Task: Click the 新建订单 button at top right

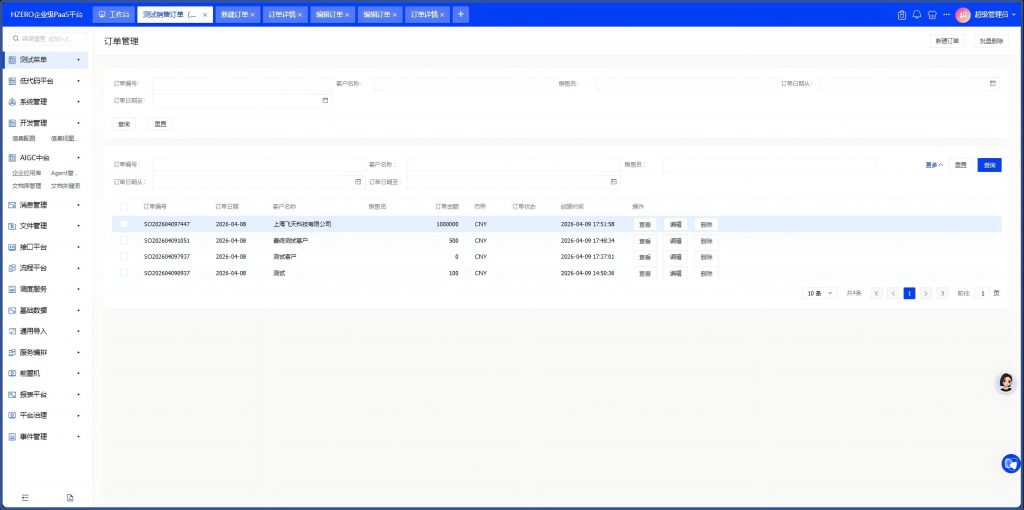Action: pos(947,41)
